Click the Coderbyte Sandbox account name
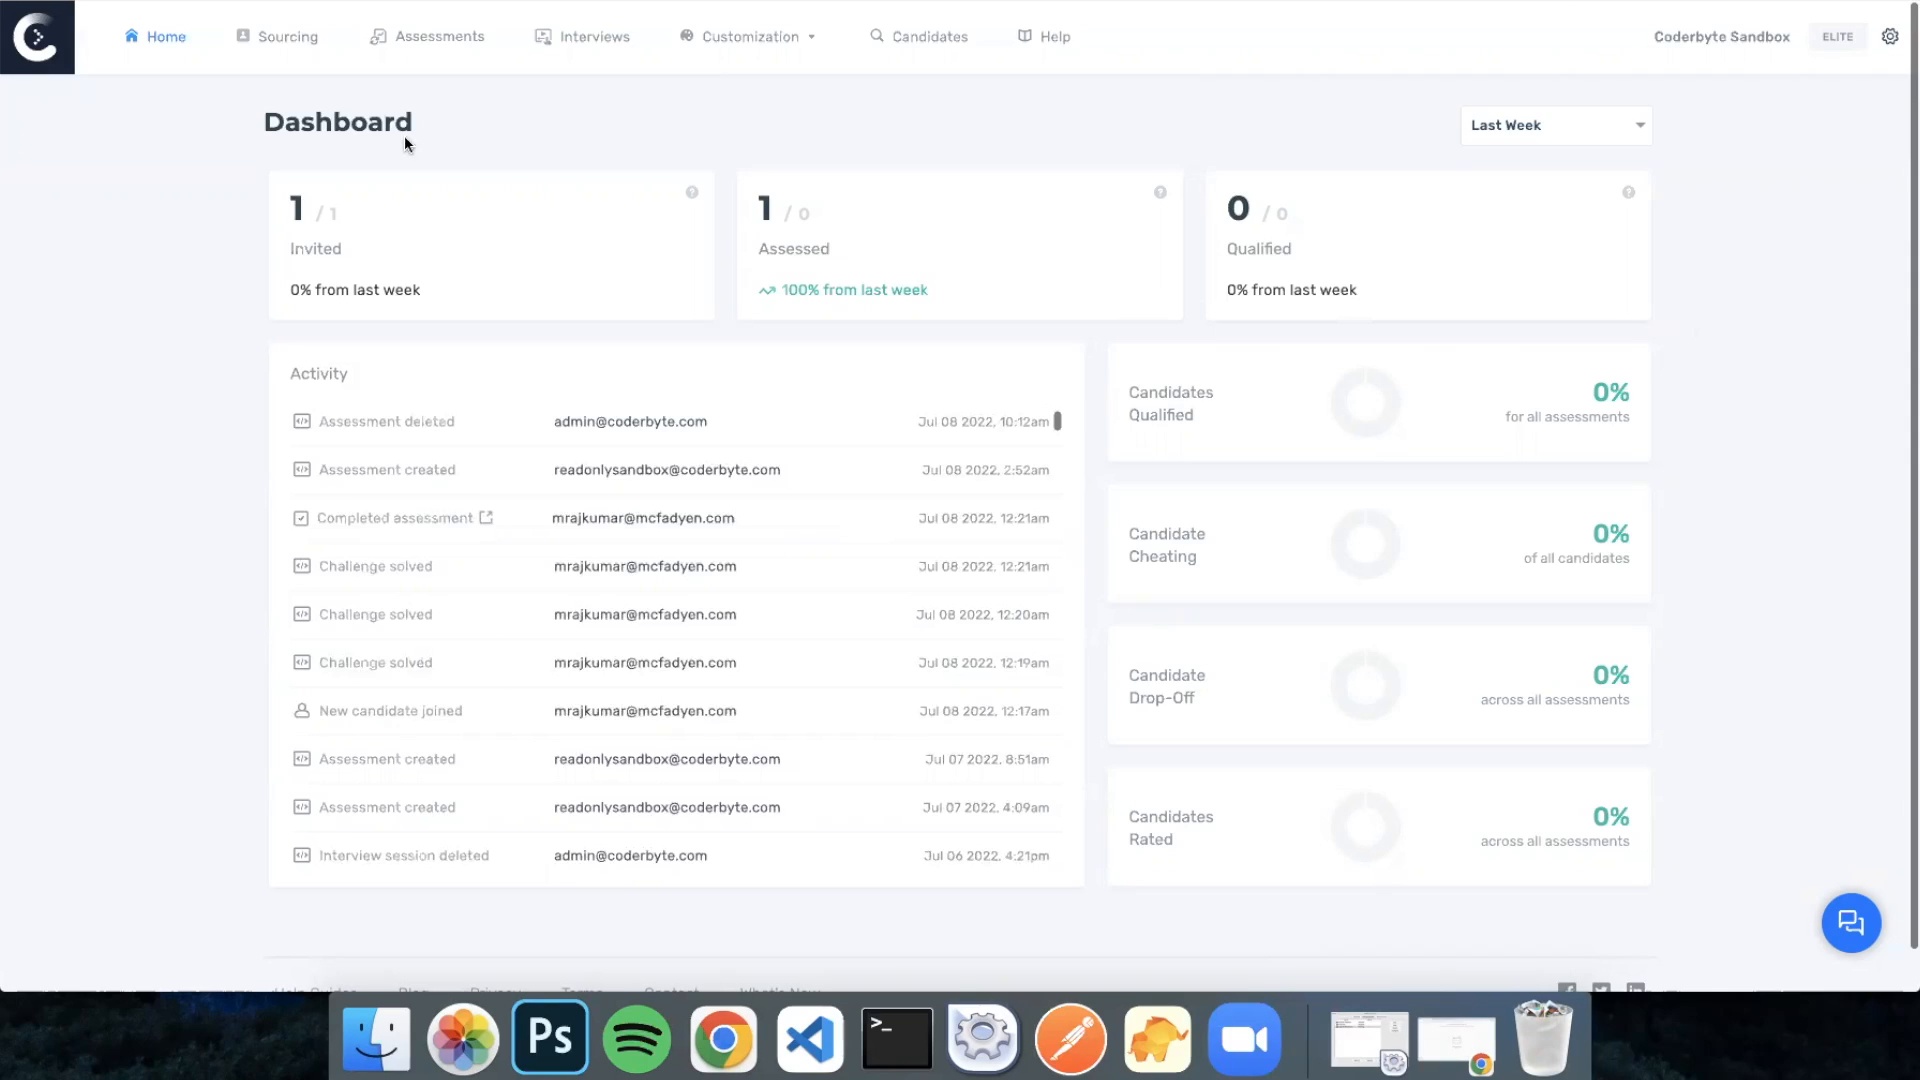Image resolution: width=1920 pixels, height=1080 pixels. (1721, 36)
